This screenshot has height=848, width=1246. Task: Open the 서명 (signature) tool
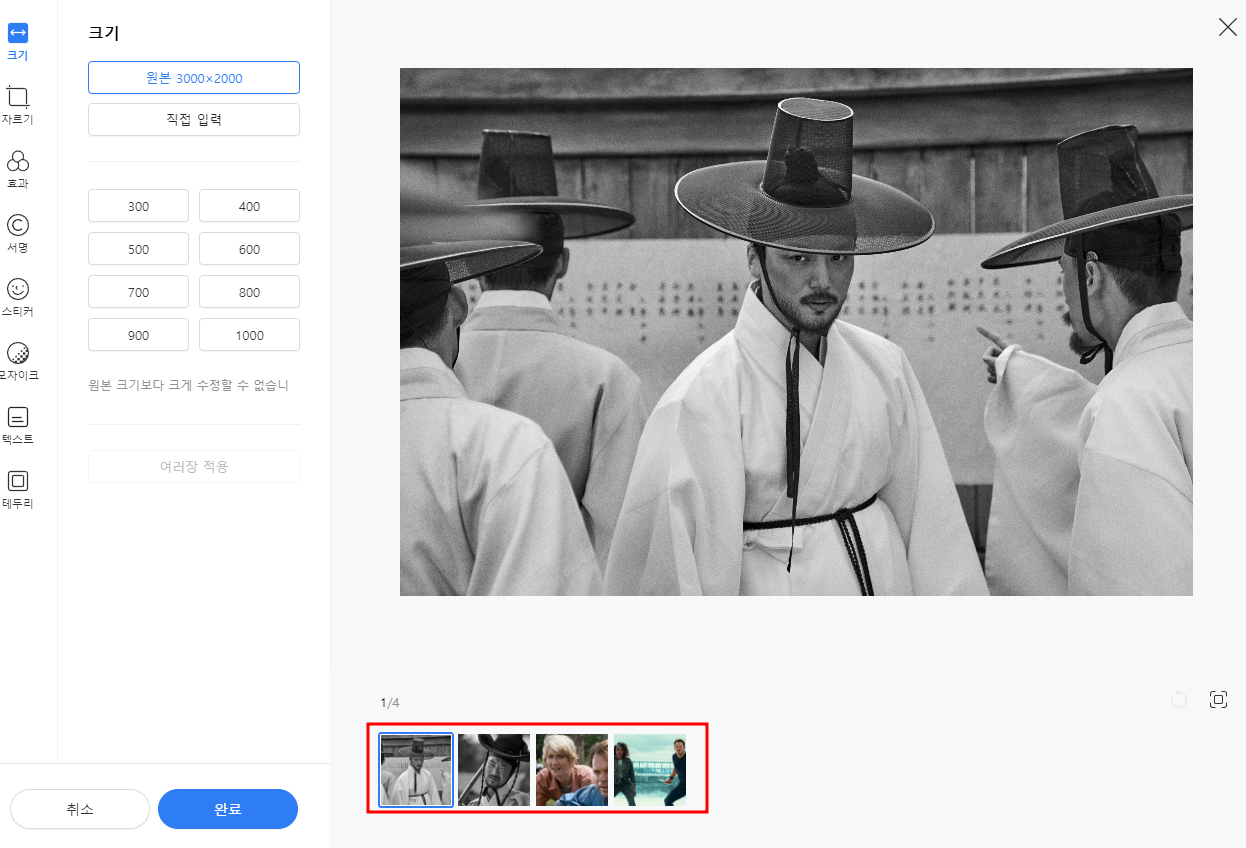17,225
